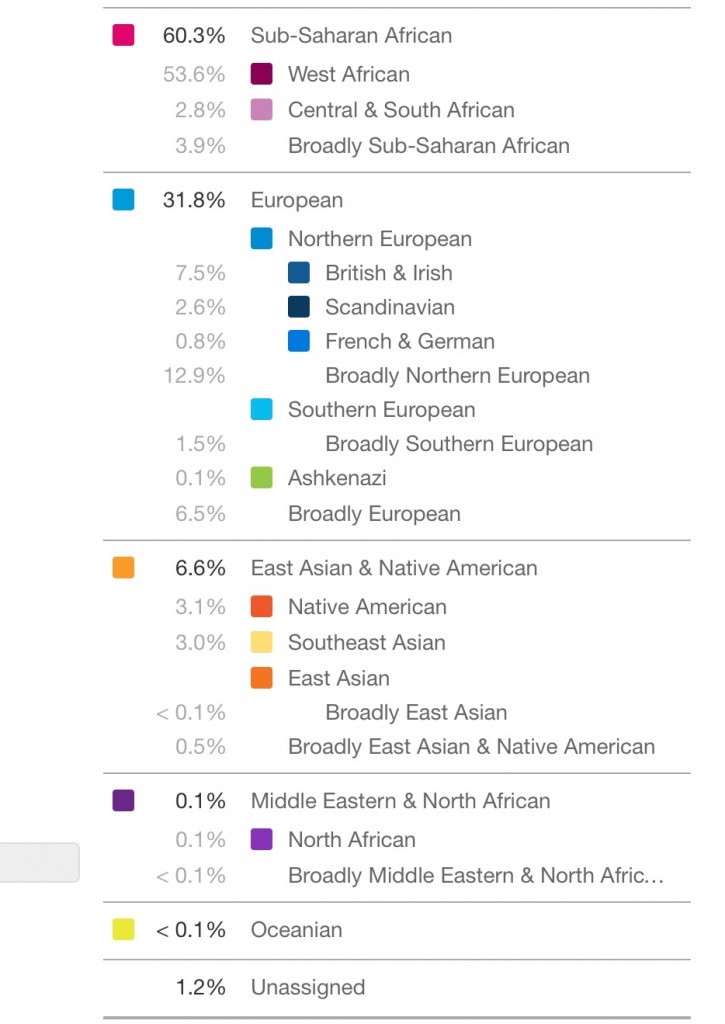This screenshot has width=725, height=1024.
Task: Select the purple North African swatch
Action: coord(261,839)
